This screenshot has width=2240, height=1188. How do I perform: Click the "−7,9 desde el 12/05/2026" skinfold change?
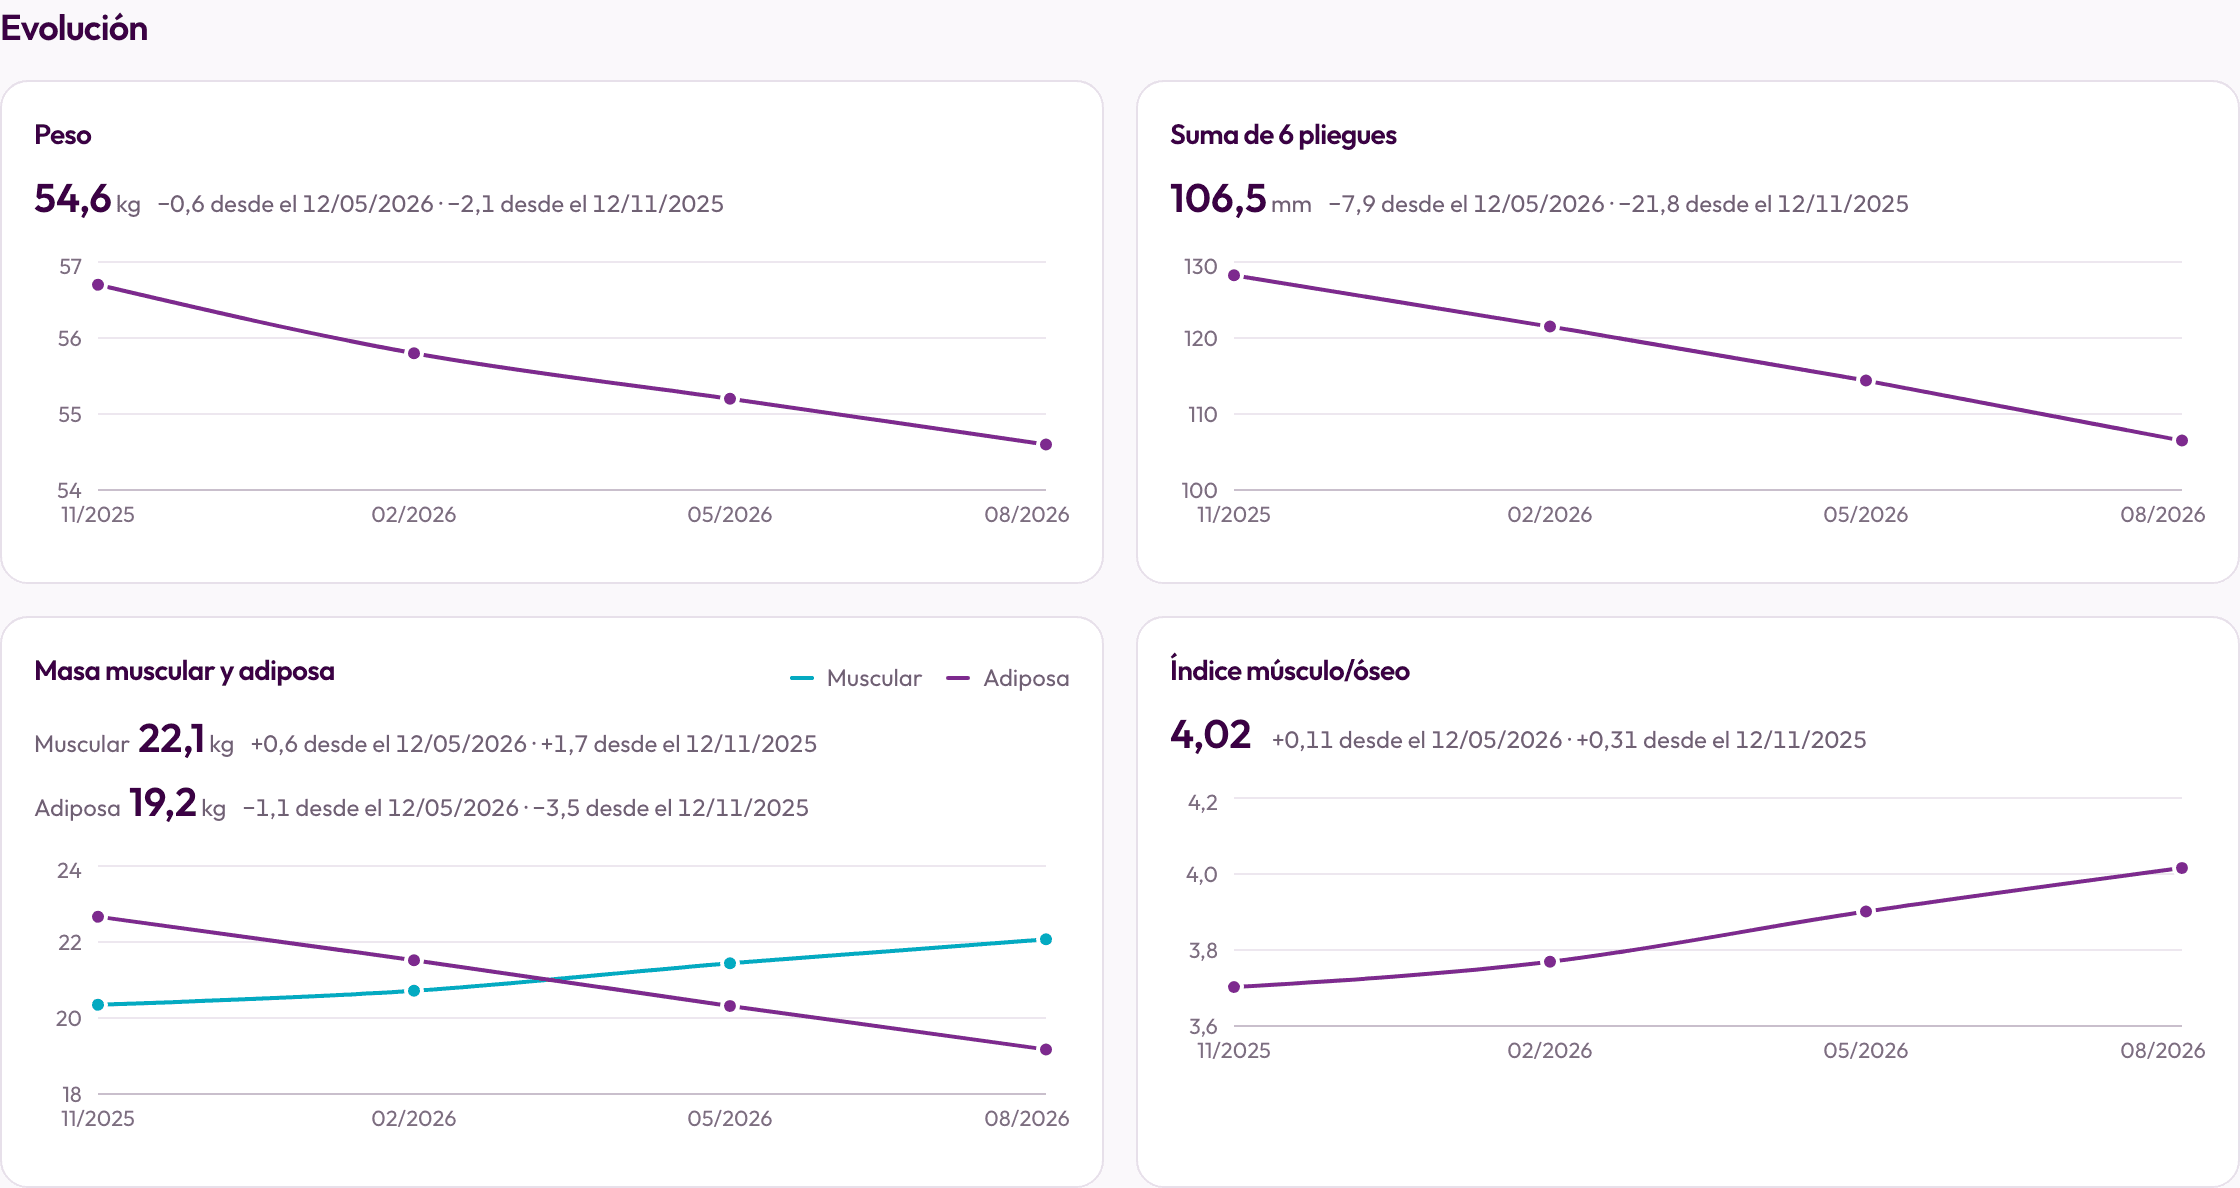click(x=1466, y=204)
